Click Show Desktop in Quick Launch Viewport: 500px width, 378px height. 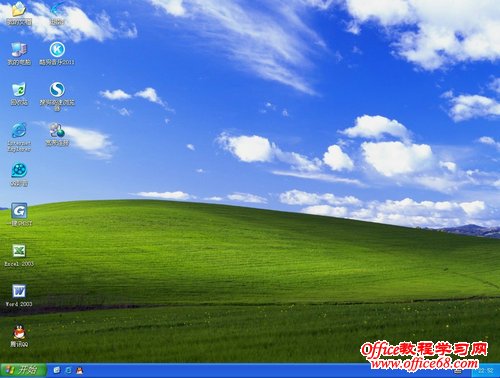pos(57,370)
